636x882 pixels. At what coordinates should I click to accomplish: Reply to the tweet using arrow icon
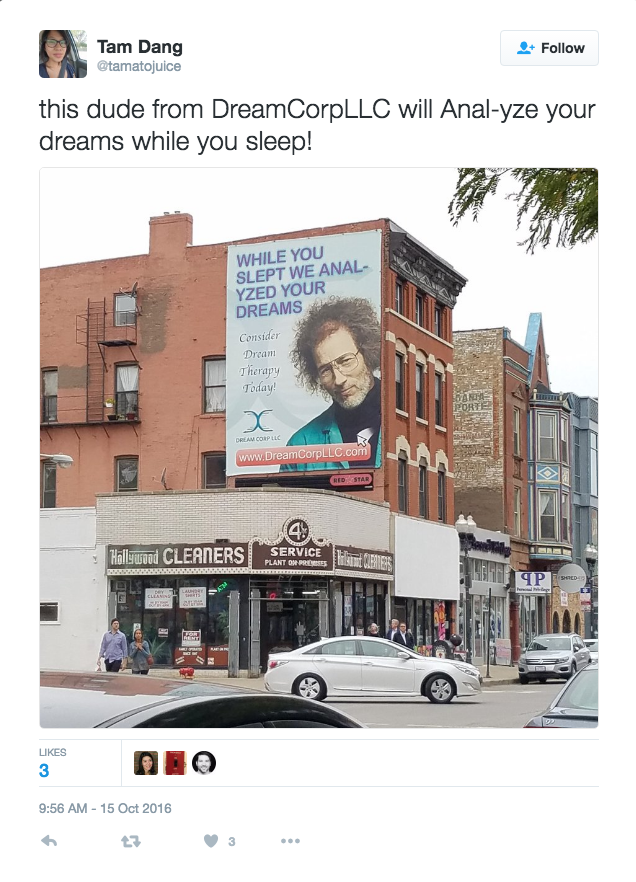pos(49,841)
